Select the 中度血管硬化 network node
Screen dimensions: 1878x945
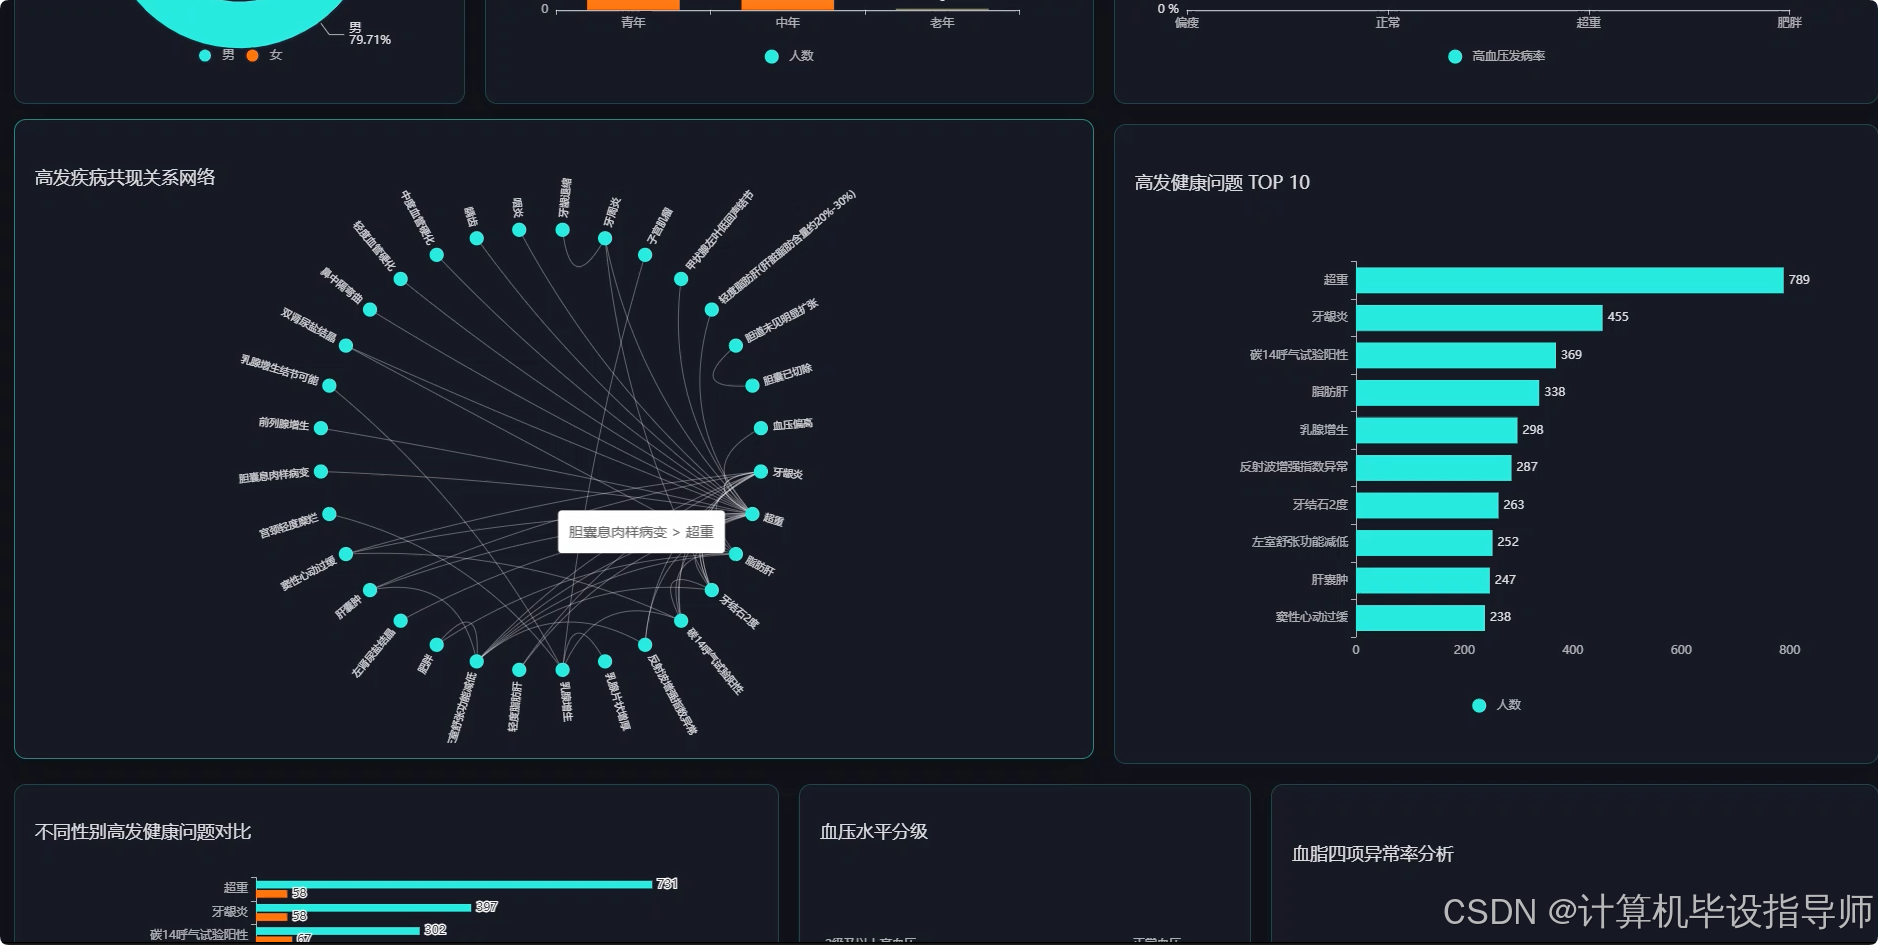437,255
